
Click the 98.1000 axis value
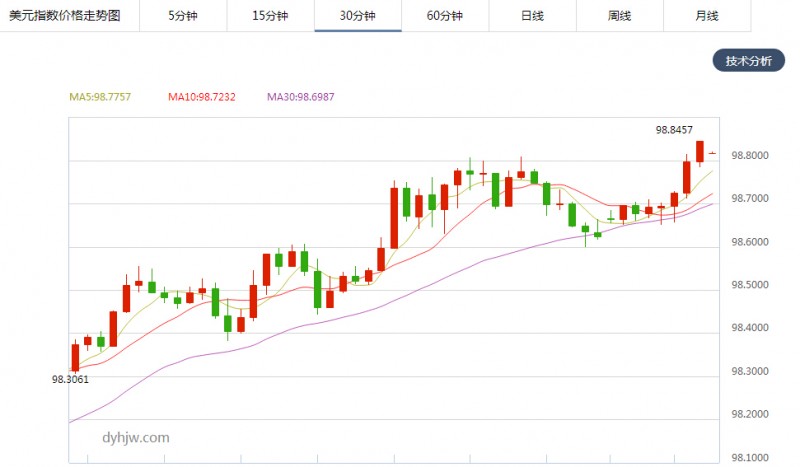coord(749,457)
